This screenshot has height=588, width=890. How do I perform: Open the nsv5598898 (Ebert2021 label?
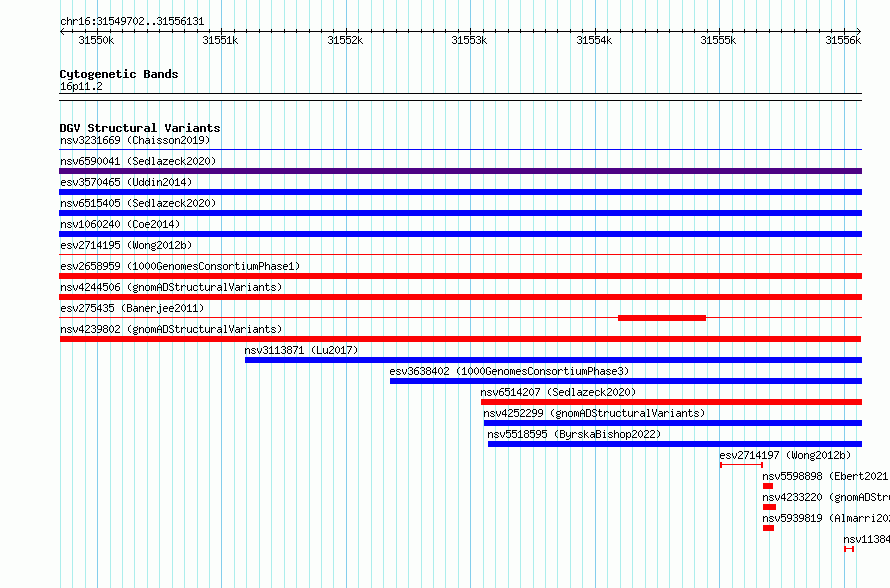(x=826, y=476)
